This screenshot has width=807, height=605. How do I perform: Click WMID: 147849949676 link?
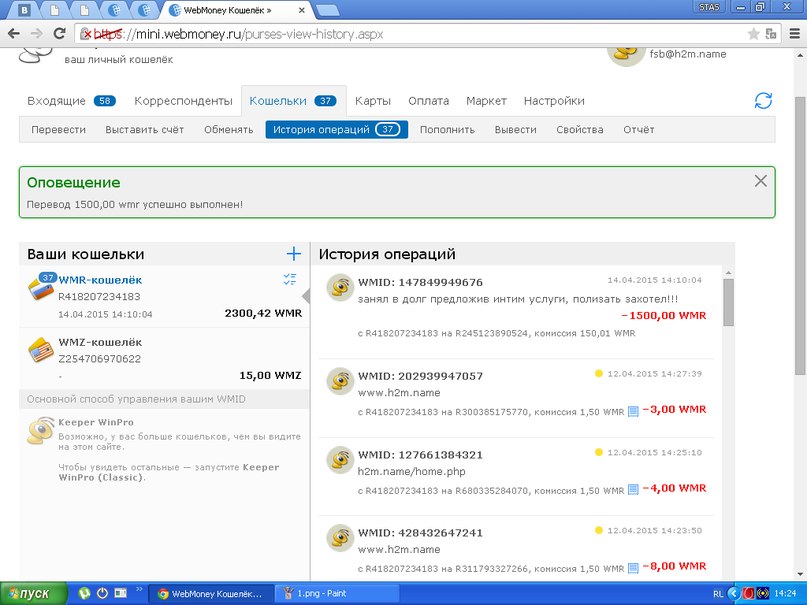point(420,282)
